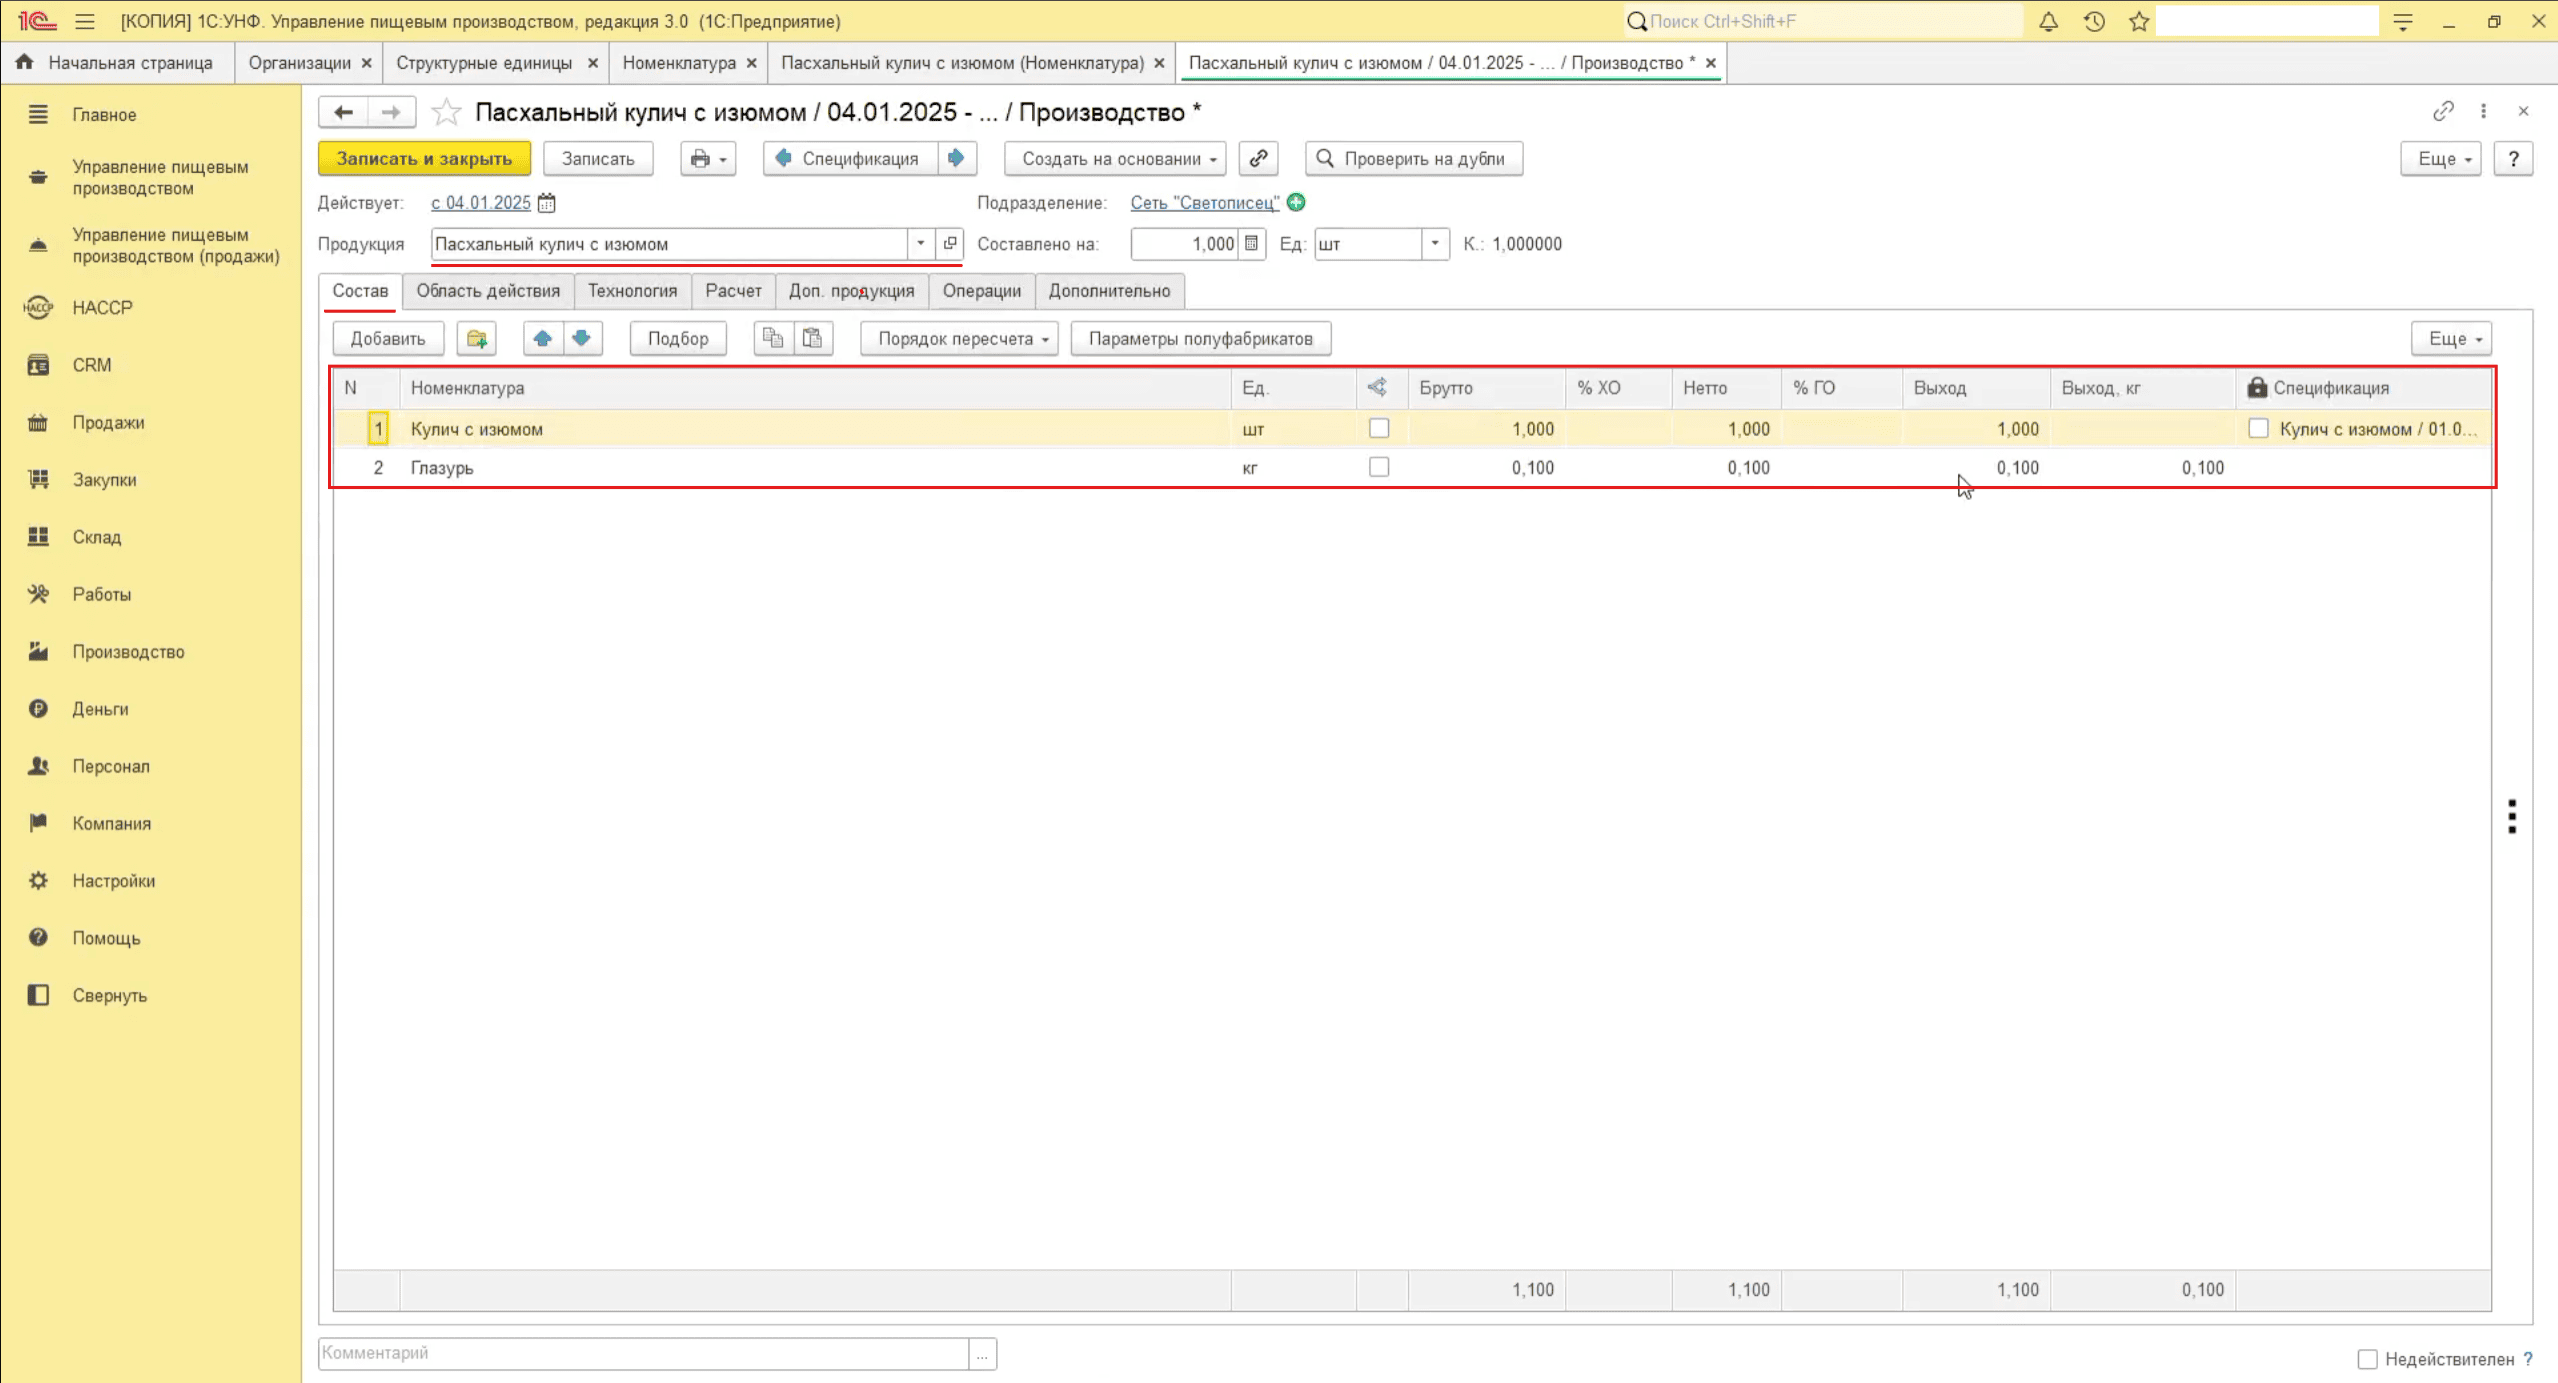Open the table Еще menu
This screenshot has height=1383, width=2558.
coord(2452,339)
